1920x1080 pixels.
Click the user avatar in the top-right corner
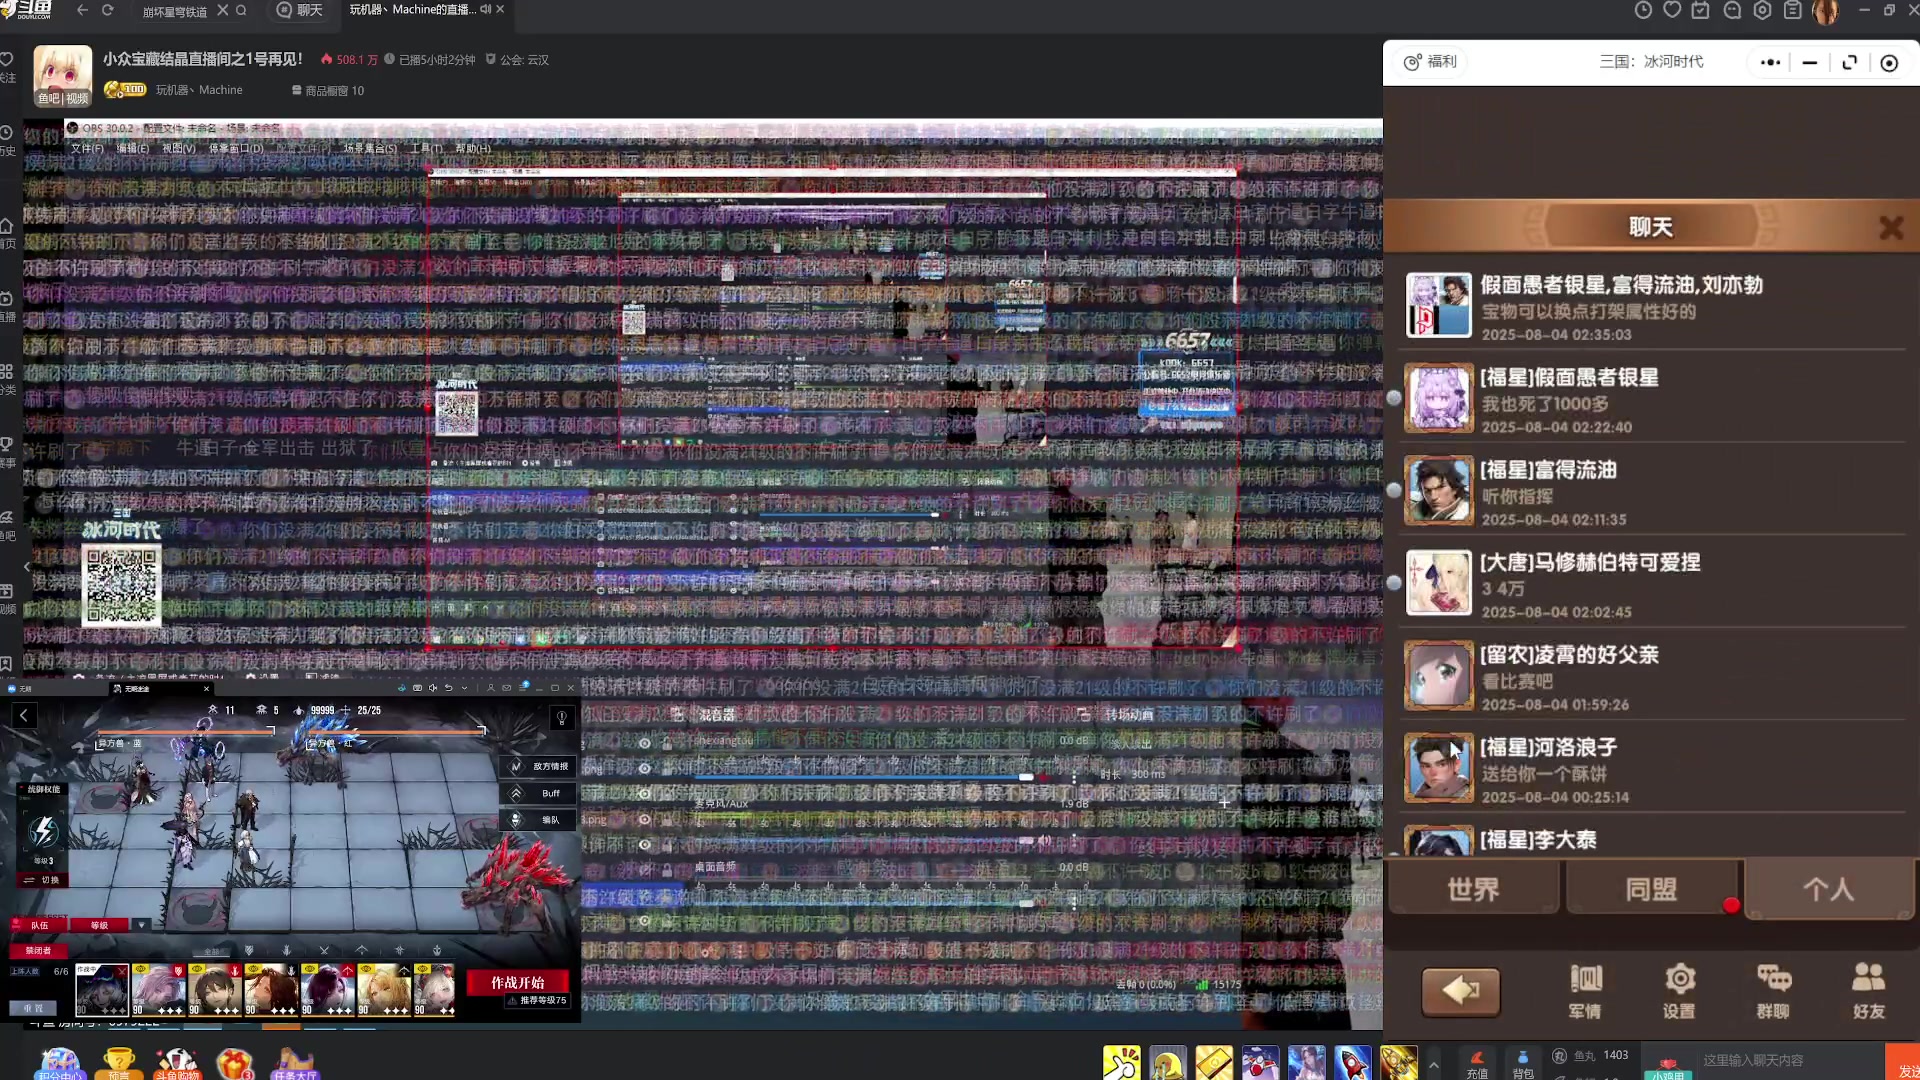1825,11
